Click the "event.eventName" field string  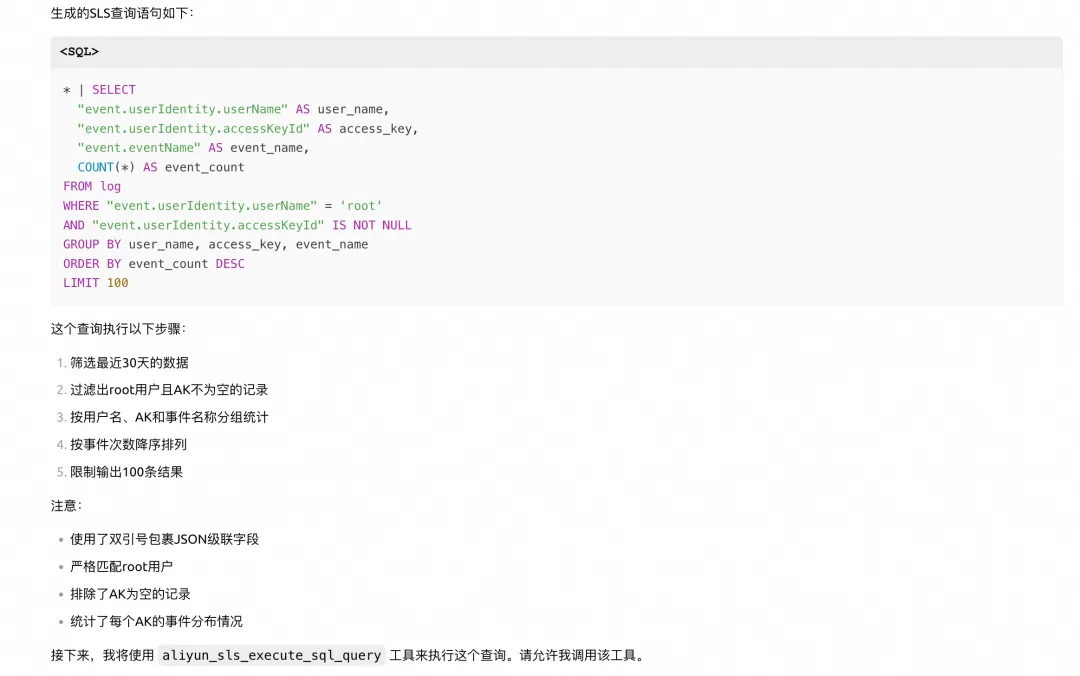coord(139,148)
